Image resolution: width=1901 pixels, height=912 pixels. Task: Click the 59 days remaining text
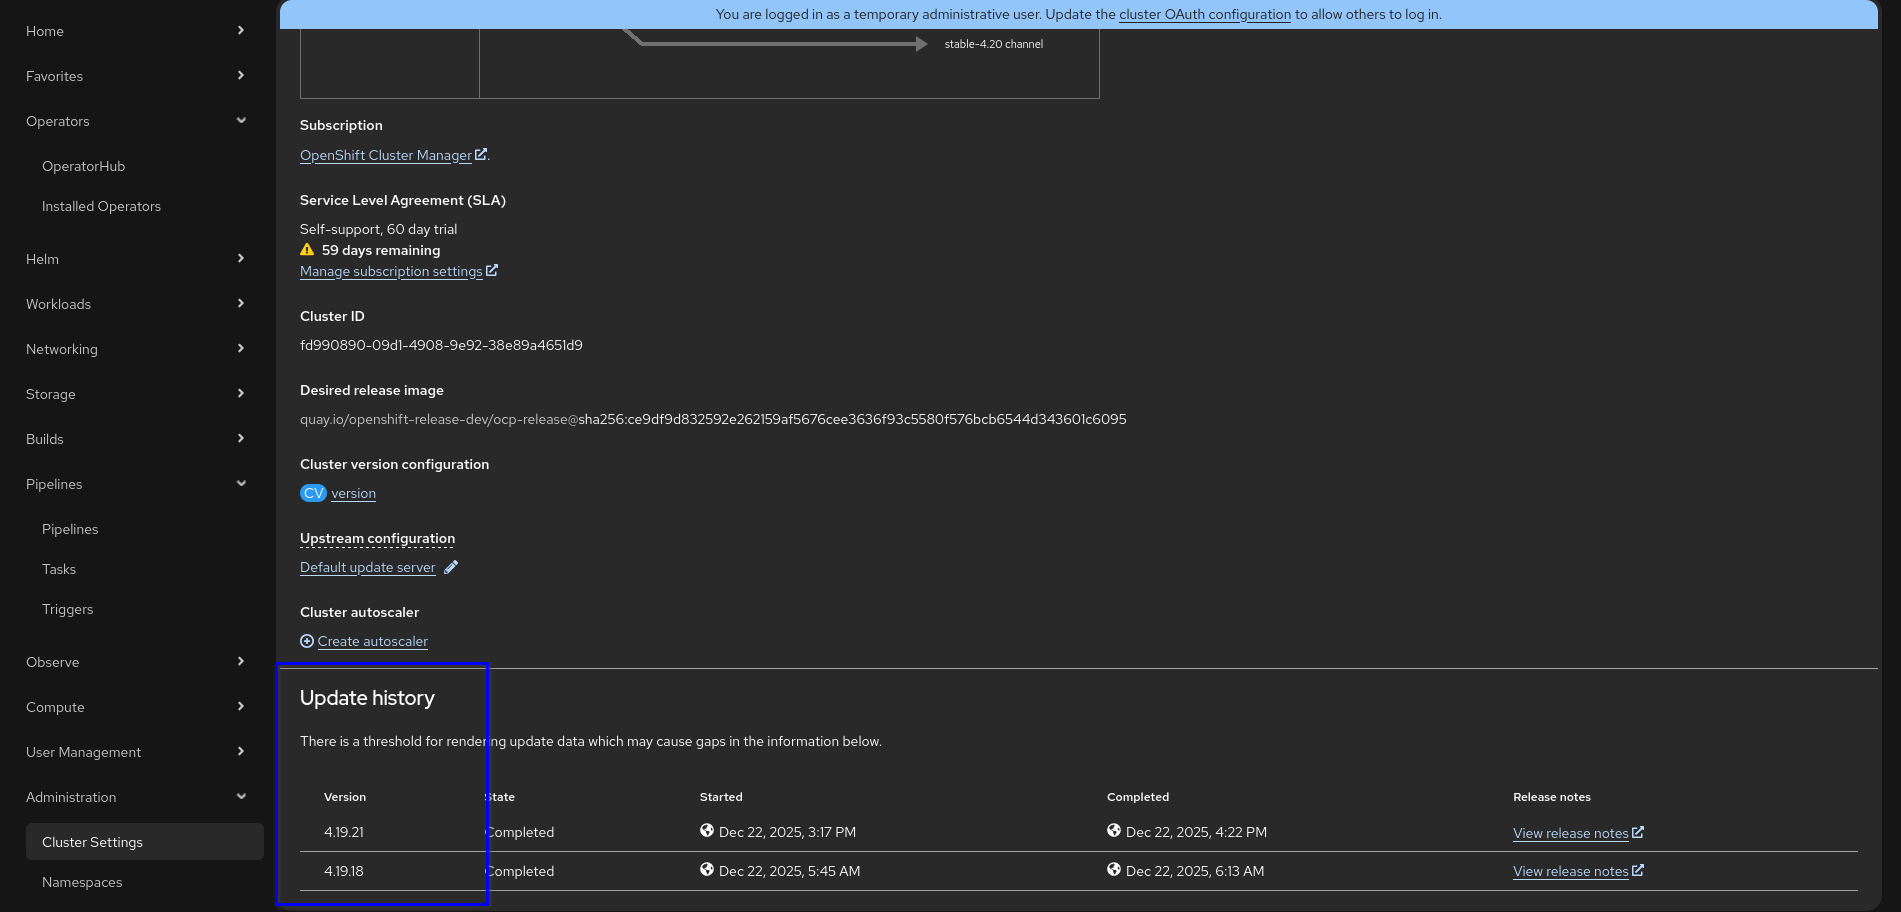(381, 250)
